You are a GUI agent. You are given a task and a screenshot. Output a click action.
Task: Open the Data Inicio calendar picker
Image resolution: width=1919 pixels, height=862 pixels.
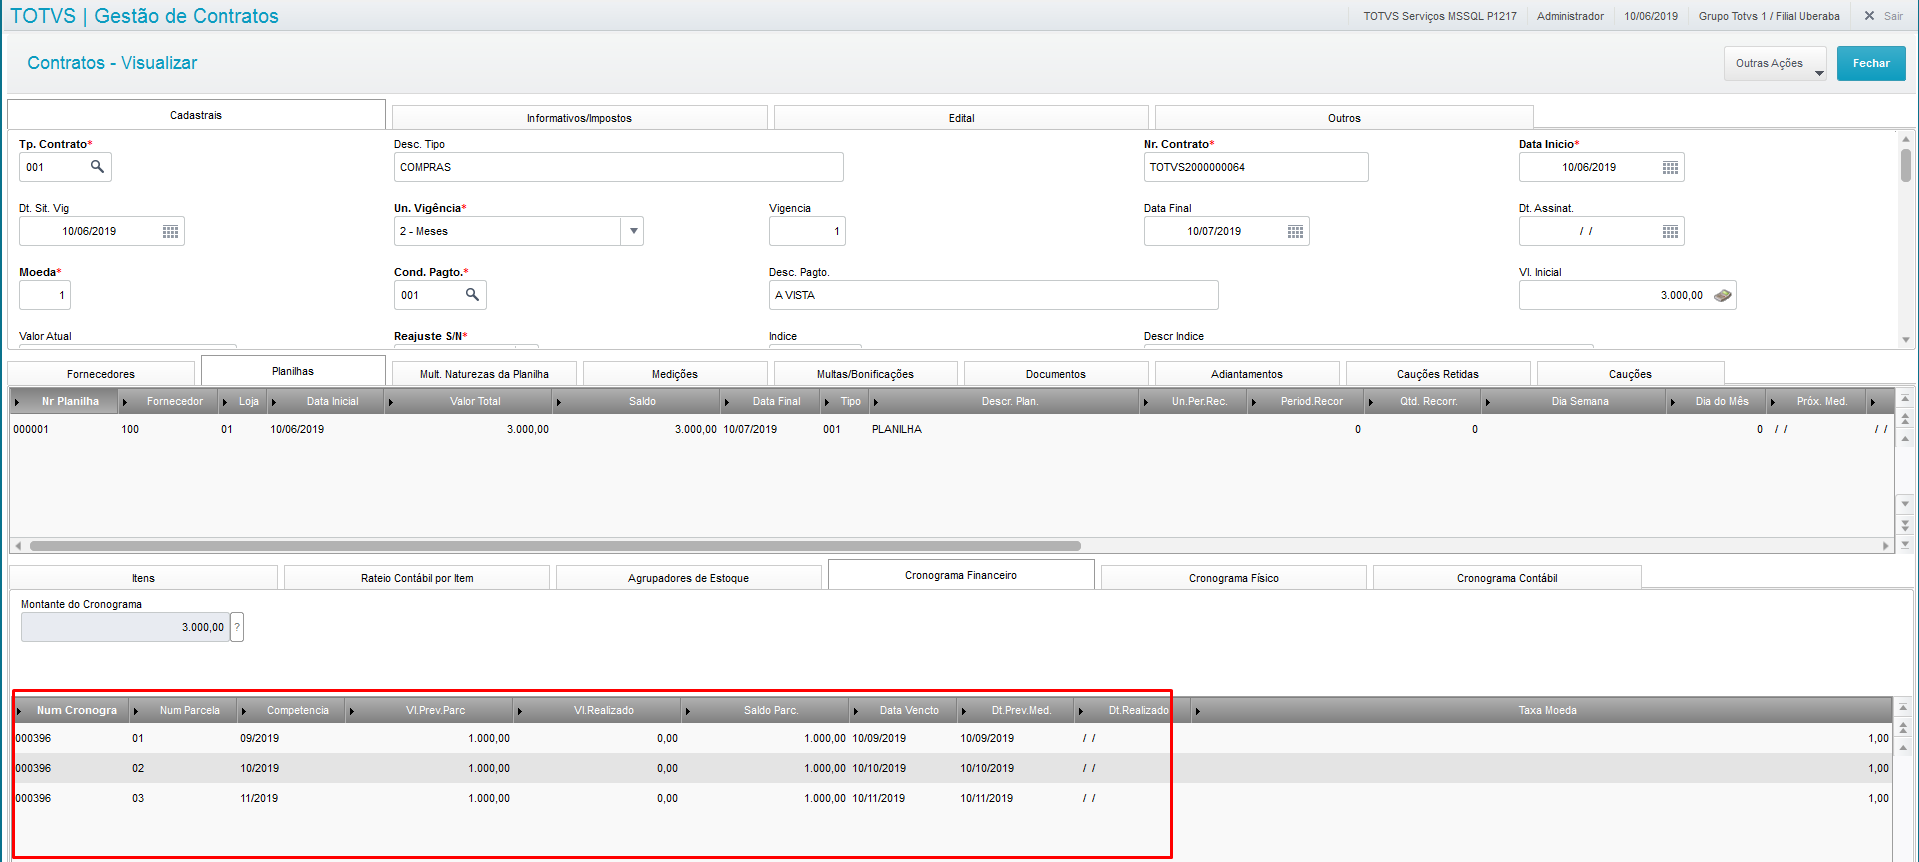tap(1670, 167)
